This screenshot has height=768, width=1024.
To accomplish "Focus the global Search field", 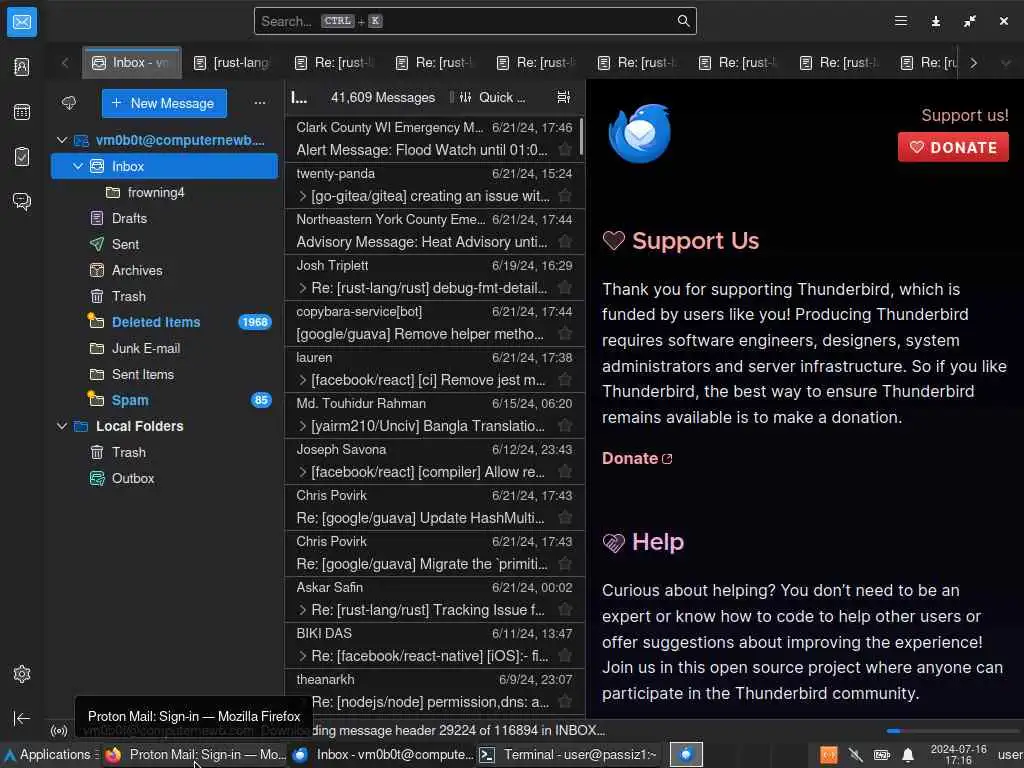I will pos(475,21).
